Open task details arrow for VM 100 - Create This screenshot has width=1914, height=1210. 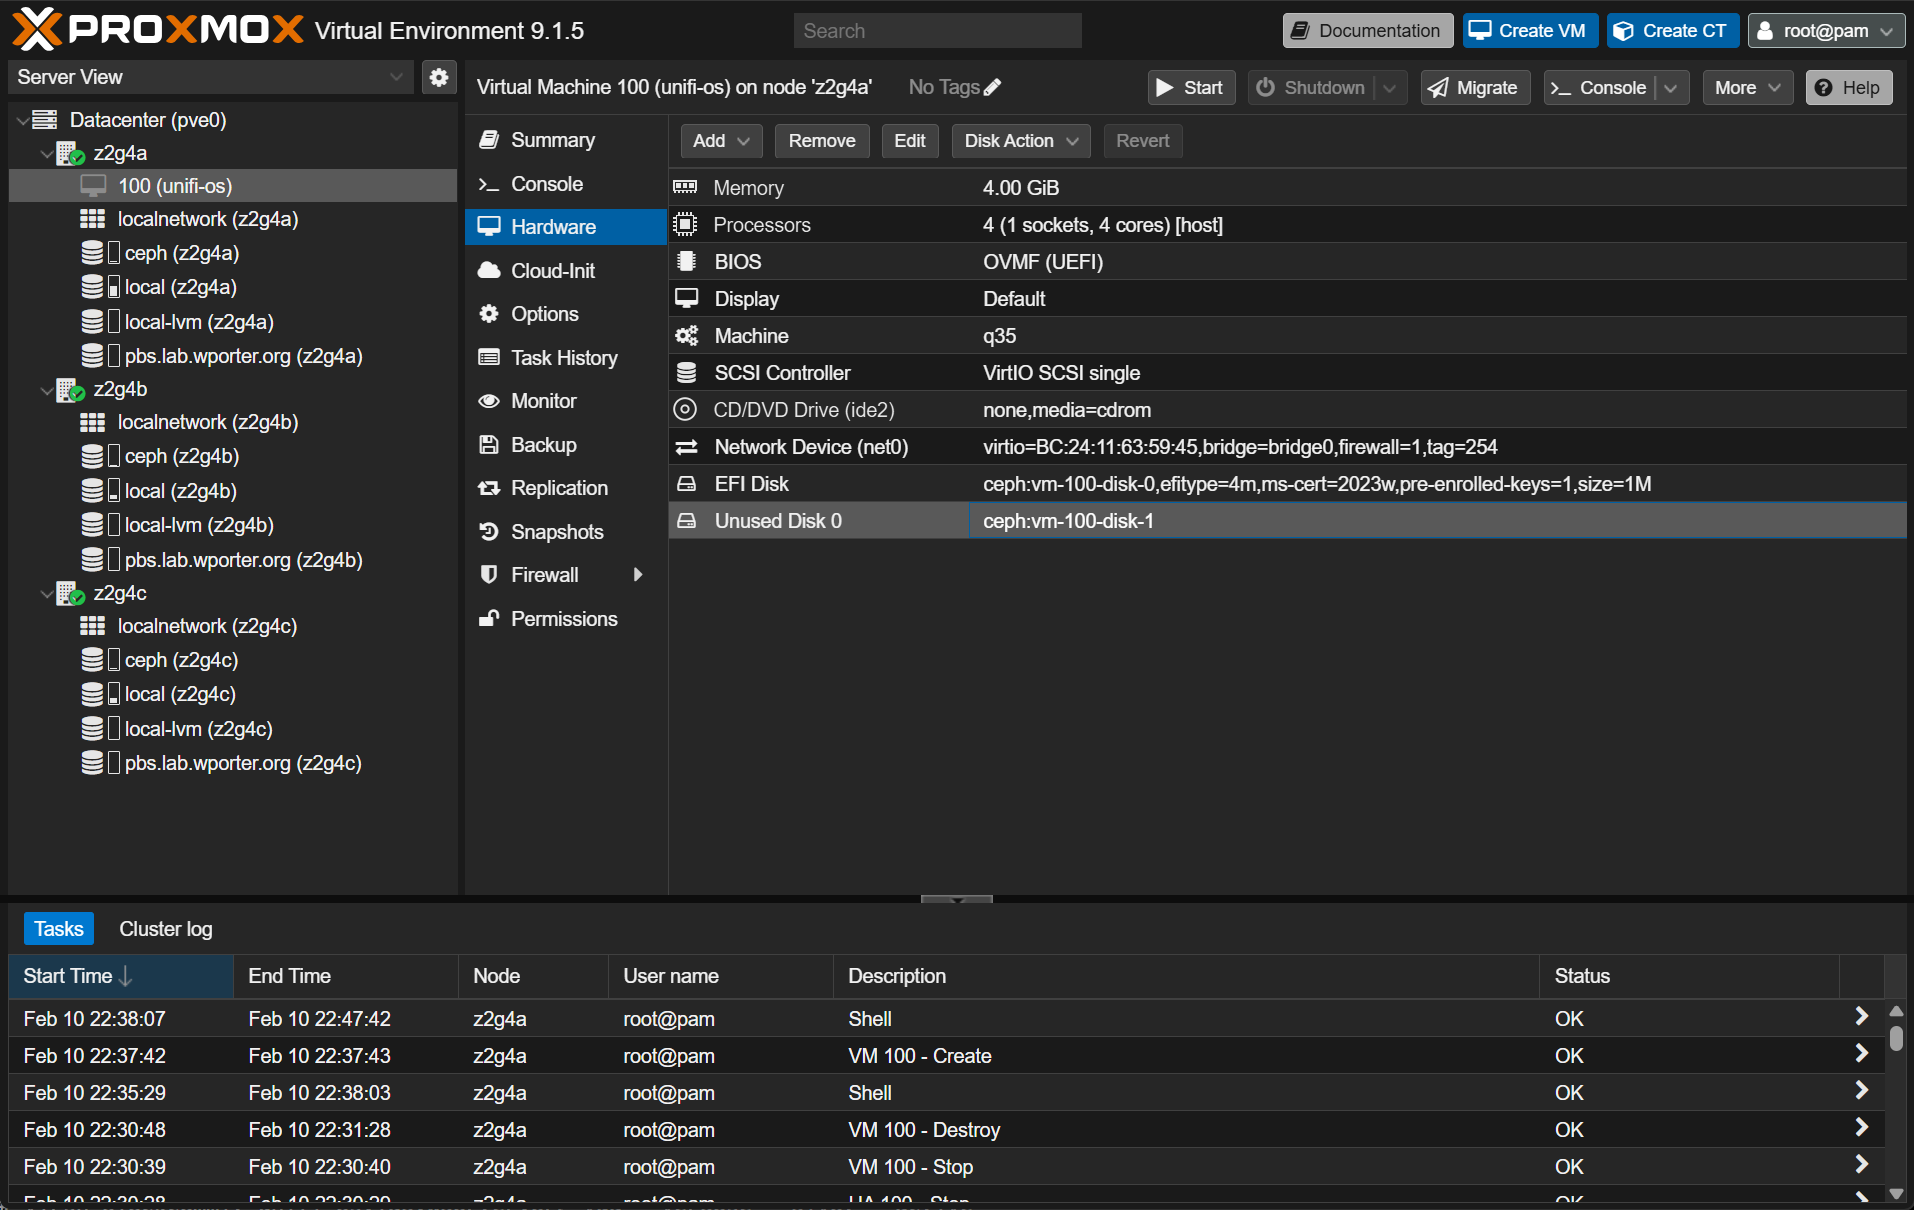[x=1861, y=1053]
